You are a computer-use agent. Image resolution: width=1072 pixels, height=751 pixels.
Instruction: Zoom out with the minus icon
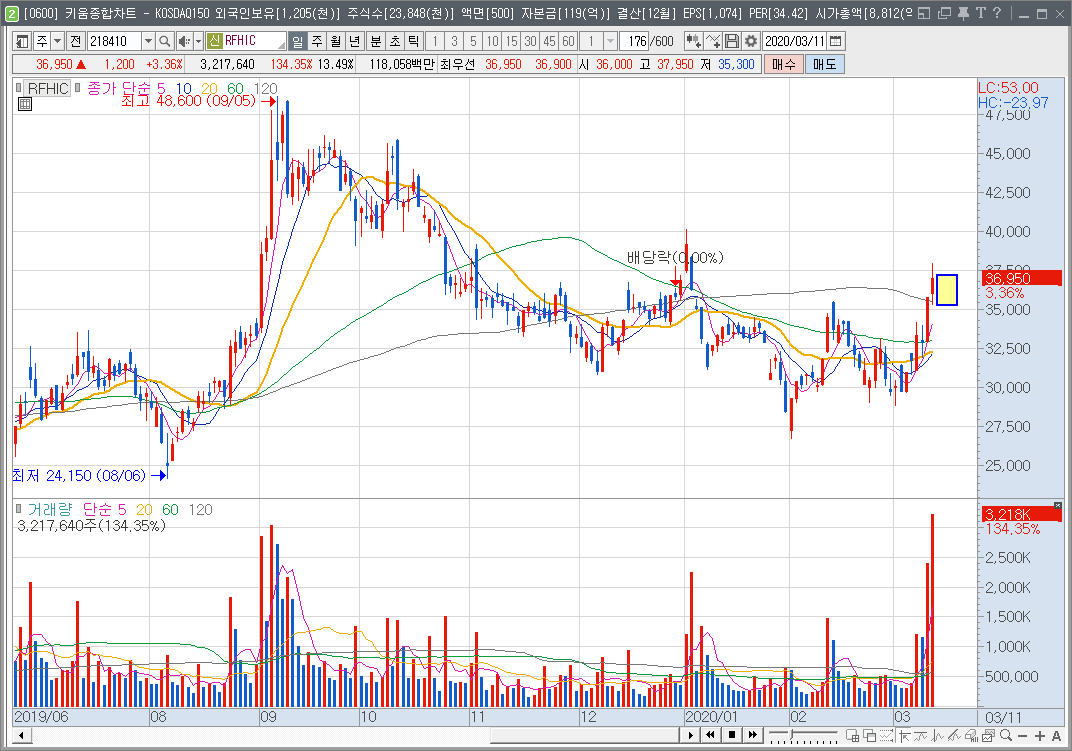(x=1023, y=736)
